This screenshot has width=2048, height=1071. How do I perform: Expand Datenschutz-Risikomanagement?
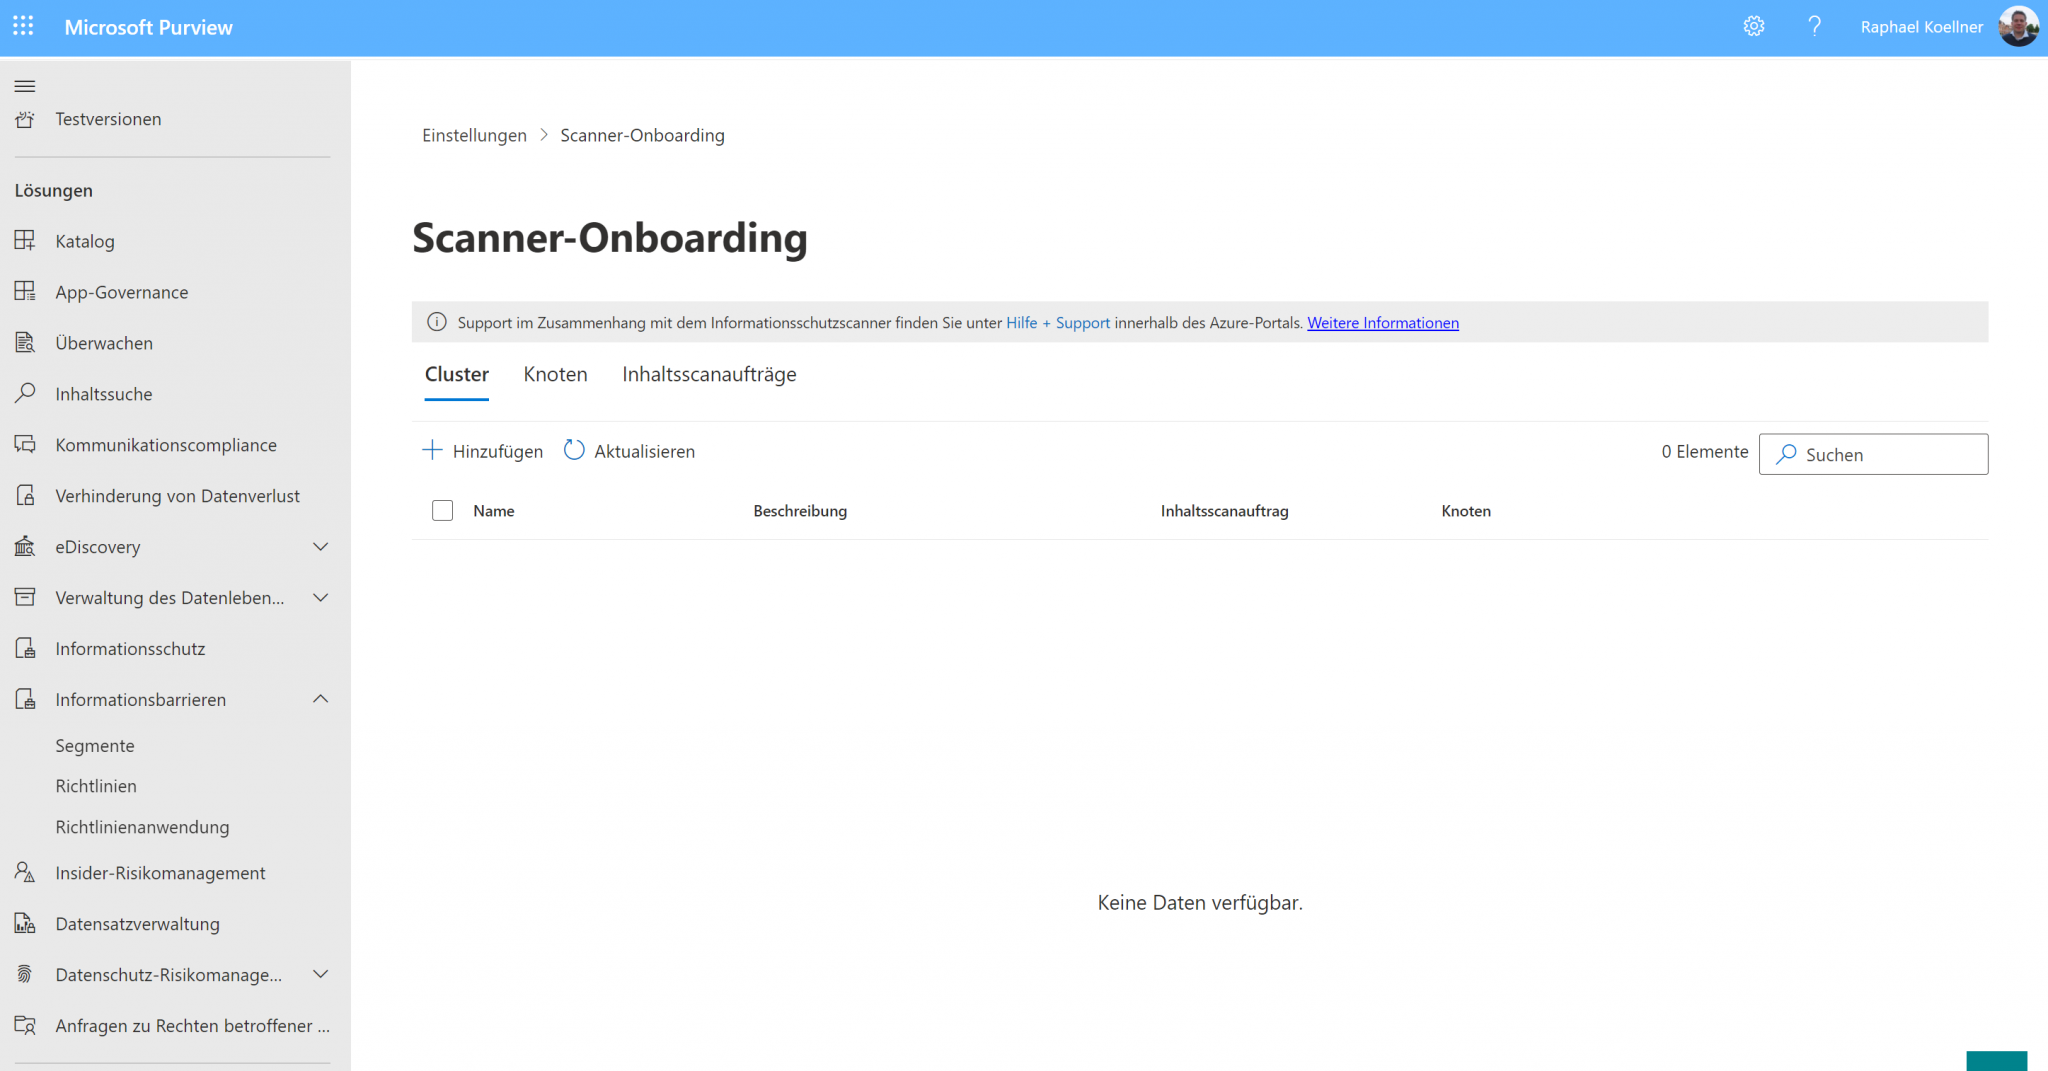point(320,974)
